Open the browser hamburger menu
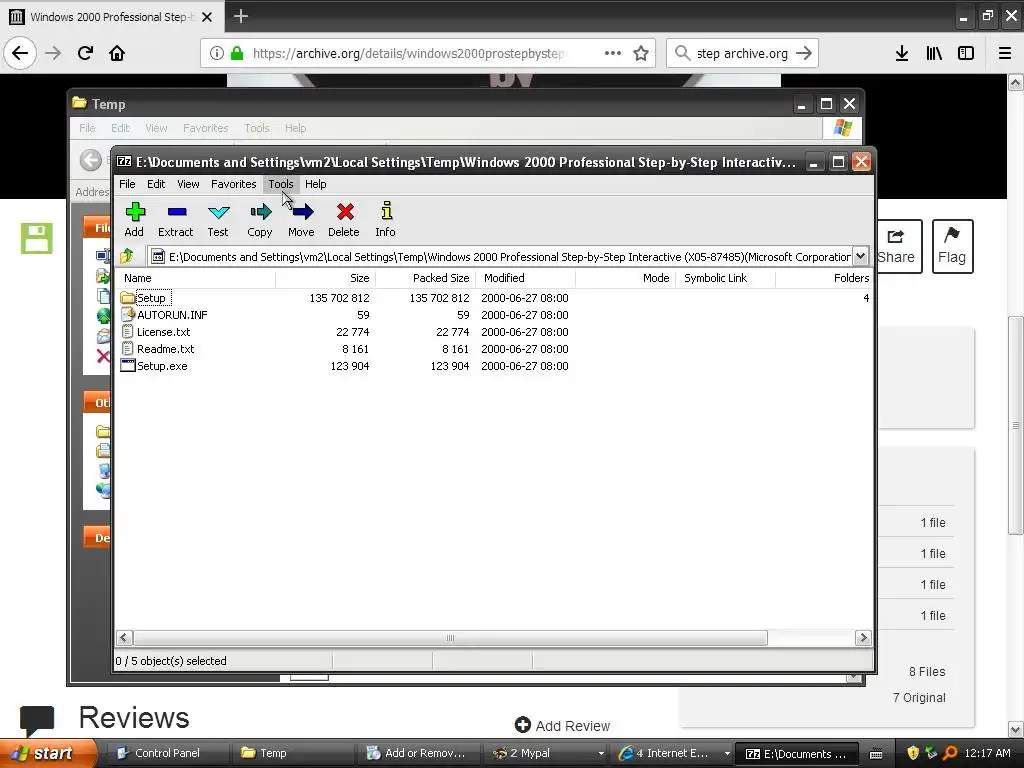Screen dimensions: 1024x768 pos(1005,54)
